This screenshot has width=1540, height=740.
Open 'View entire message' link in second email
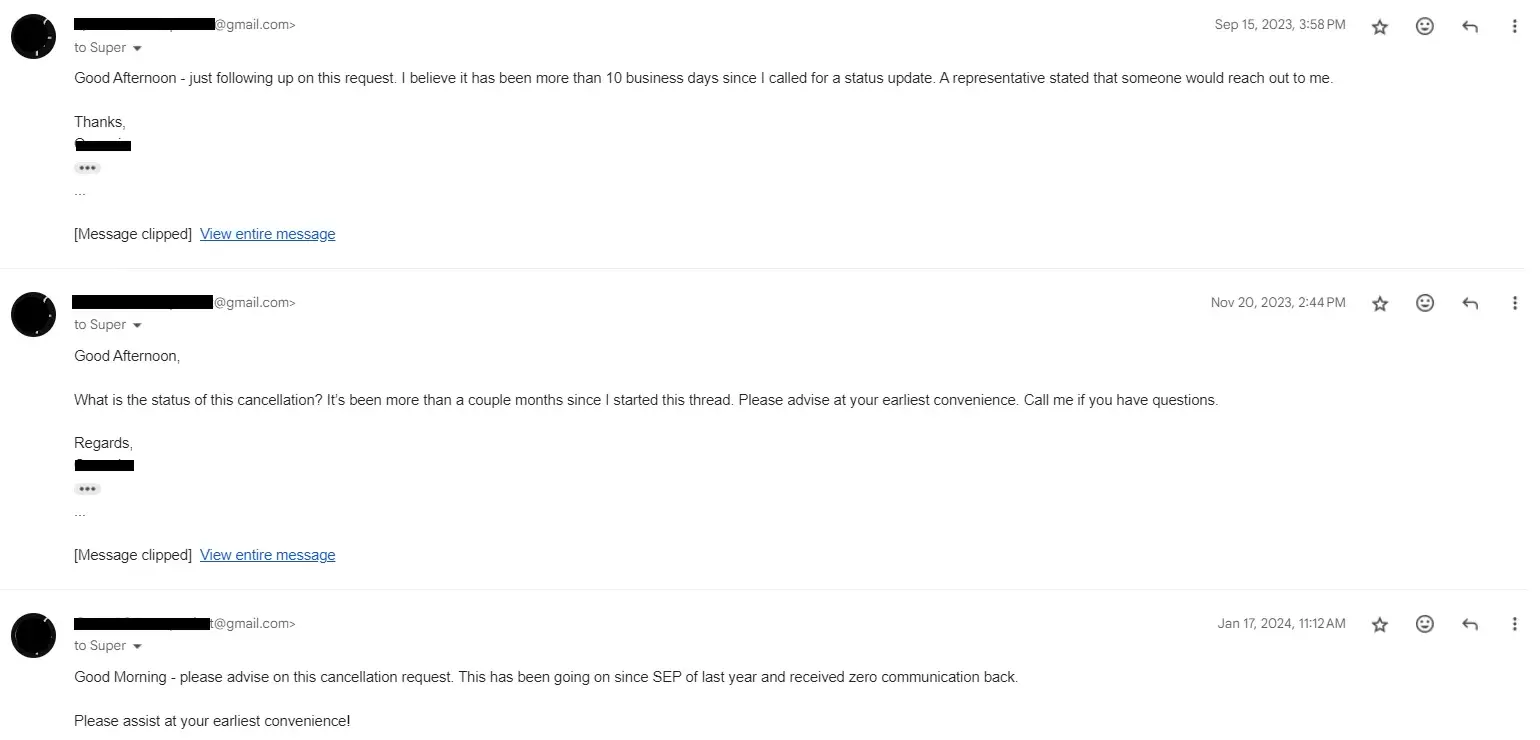tap(267, 555)
